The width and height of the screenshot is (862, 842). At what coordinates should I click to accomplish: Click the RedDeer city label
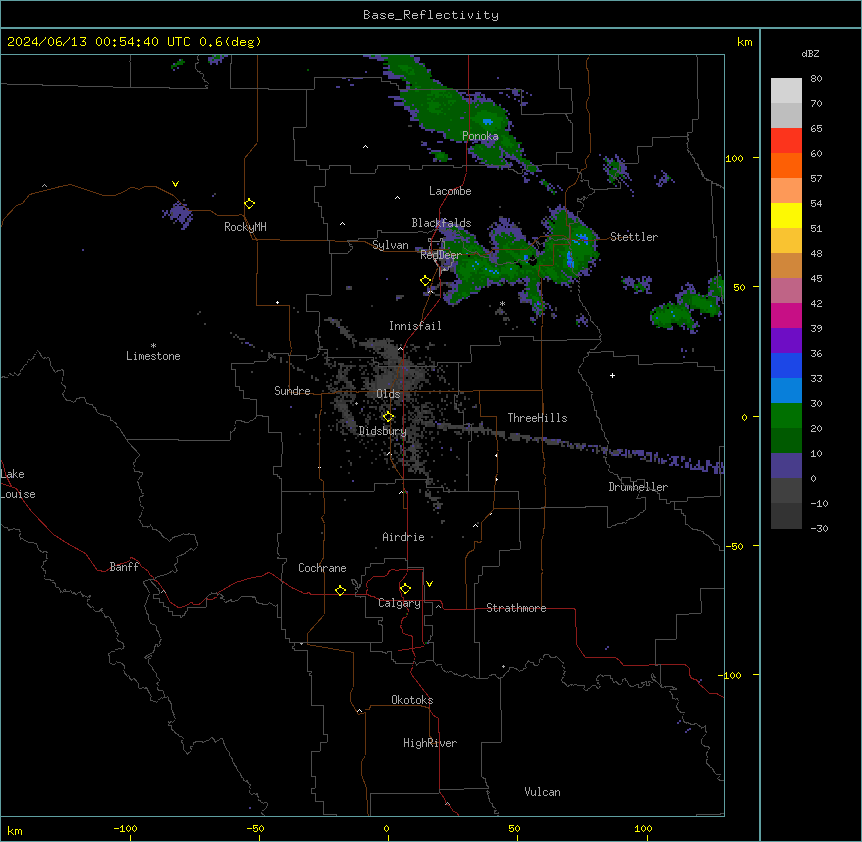pyautogui.click(x=441, y=254)
